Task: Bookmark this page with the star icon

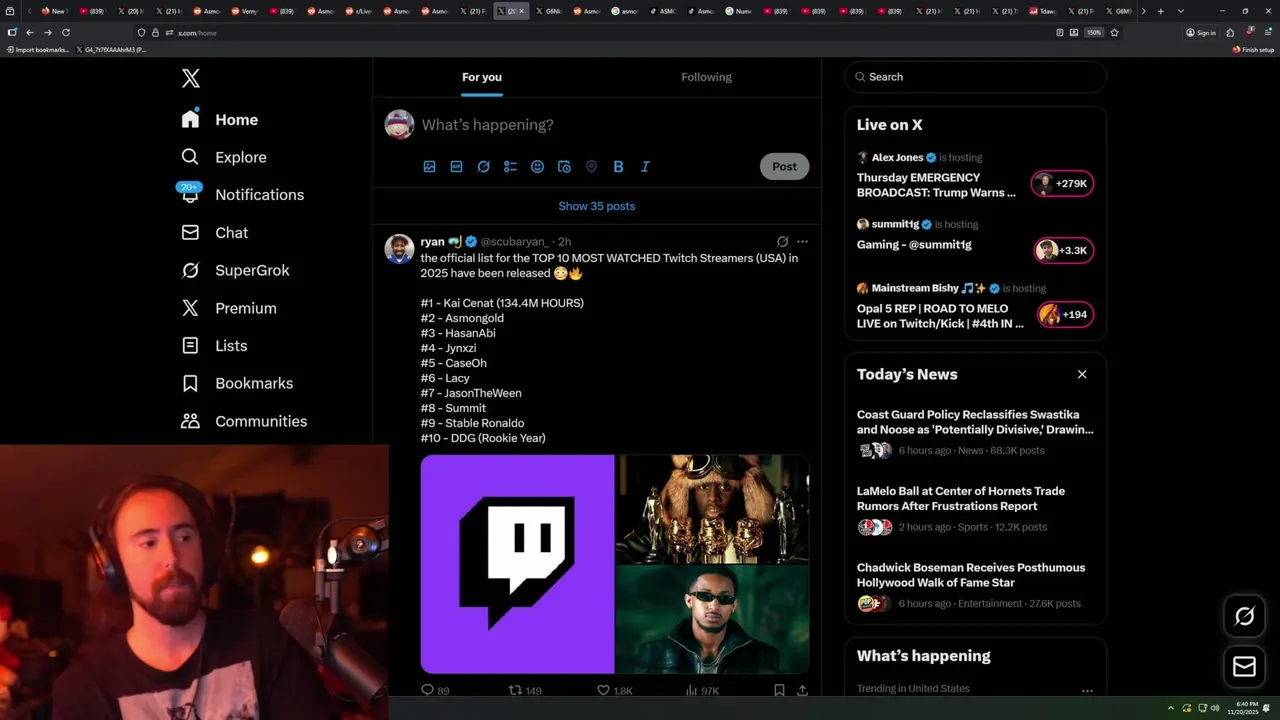Action: 1114,32
